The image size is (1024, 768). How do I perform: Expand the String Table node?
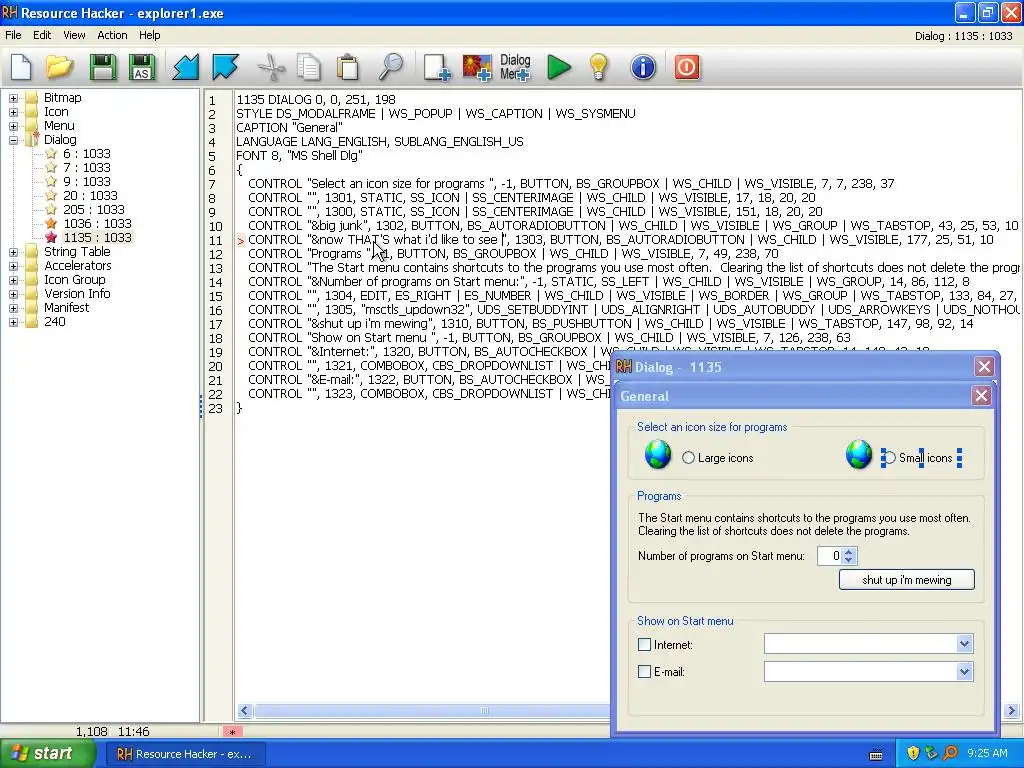[x=13, y=252]
